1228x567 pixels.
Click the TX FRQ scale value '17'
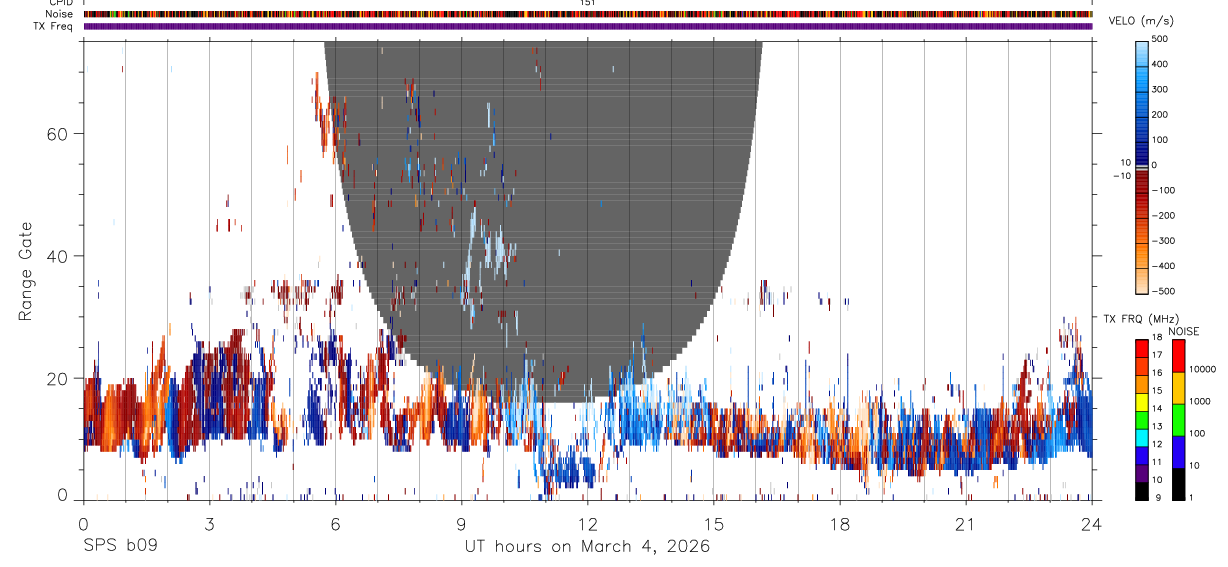click(1157, 355)
